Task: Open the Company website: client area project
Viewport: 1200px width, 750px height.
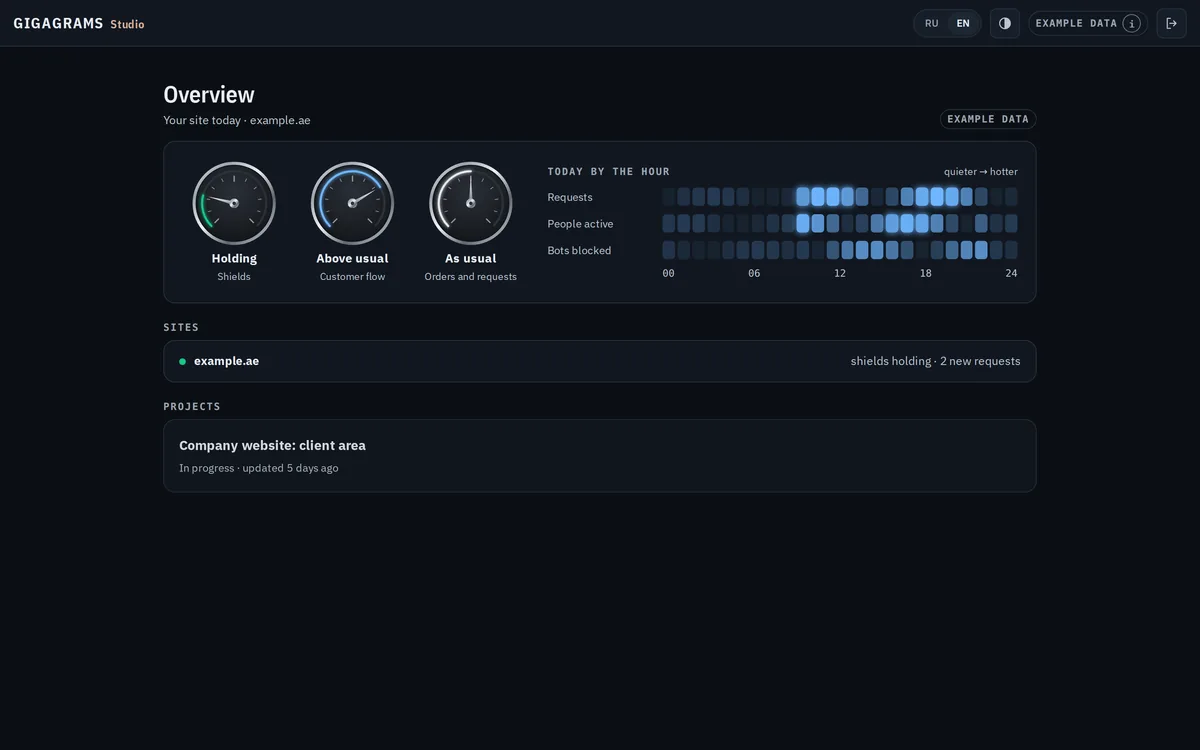Action: pos(600,455)
